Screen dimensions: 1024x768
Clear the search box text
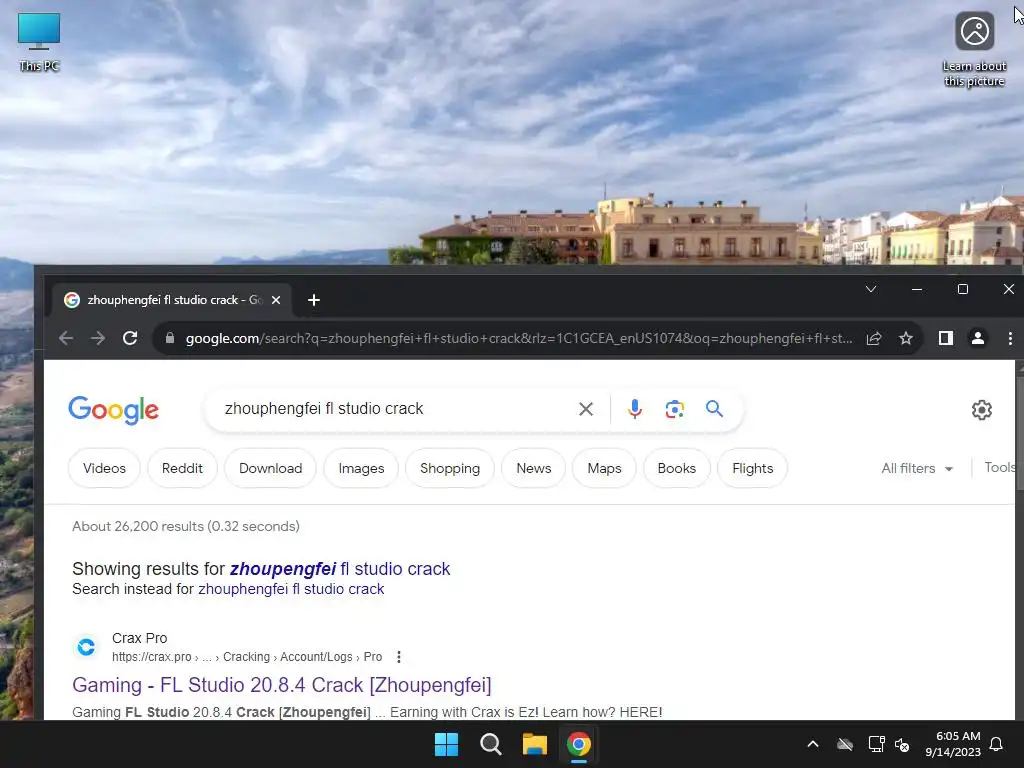coord(586,409)
